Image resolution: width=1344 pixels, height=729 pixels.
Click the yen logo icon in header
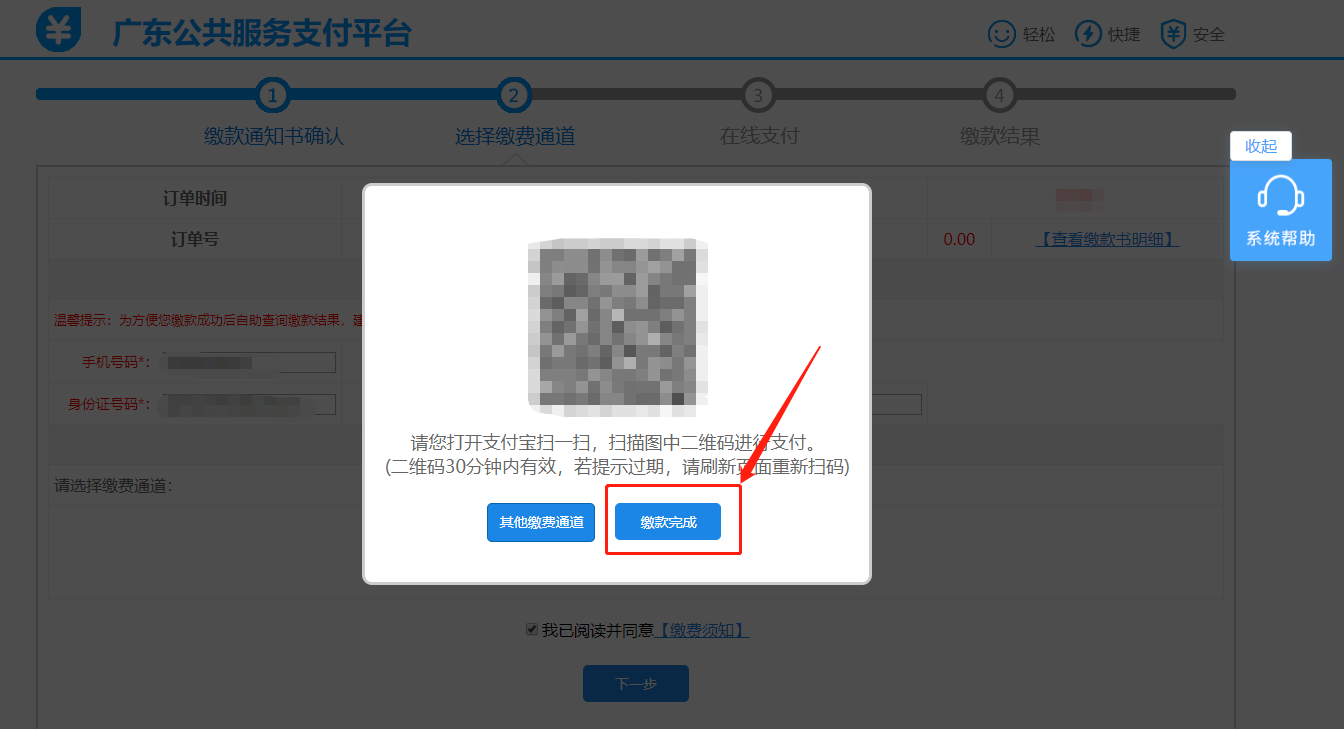pyautogui.click(x=58, y=30)
